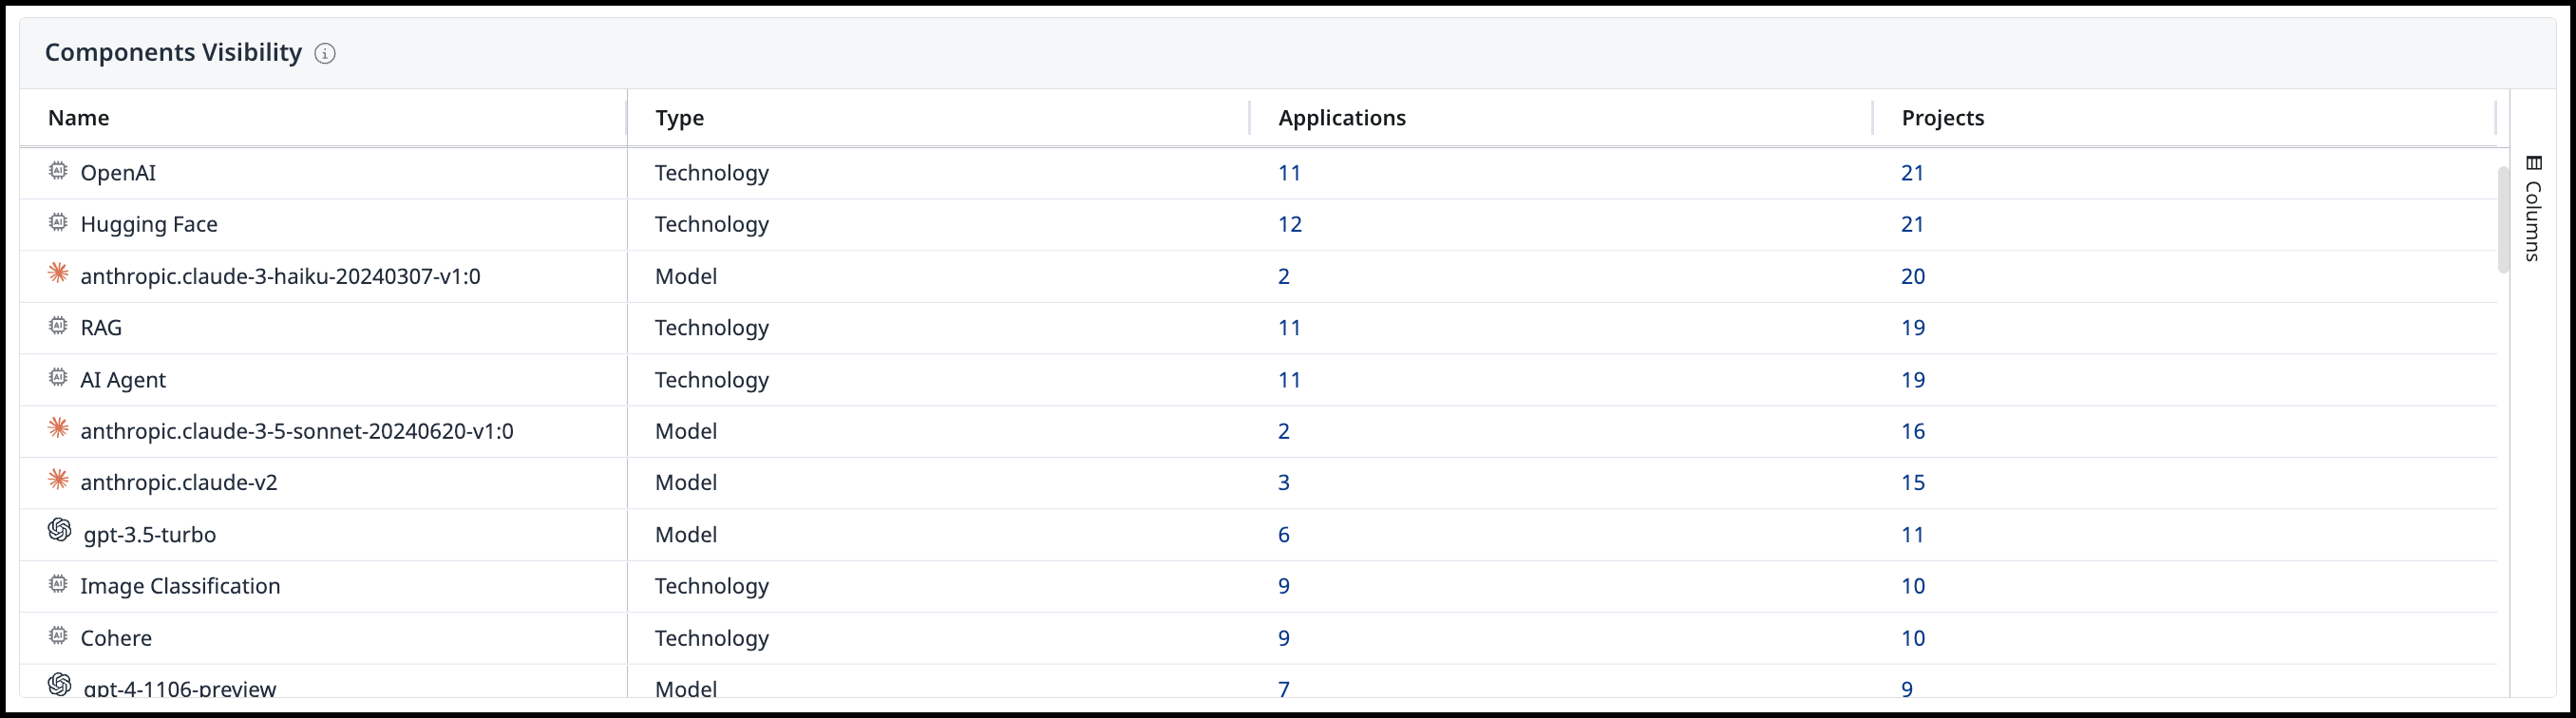Viewport: 2576px width, 718px height.
Task: Click the OpenAI technology row icon
Action: pos(58,171)
